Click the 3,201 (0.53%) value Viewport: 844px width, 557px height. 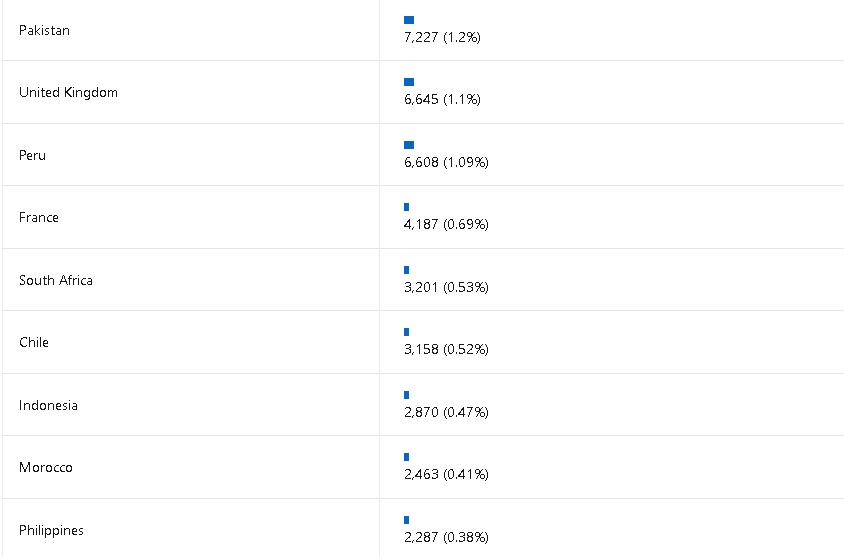[446, 287]
